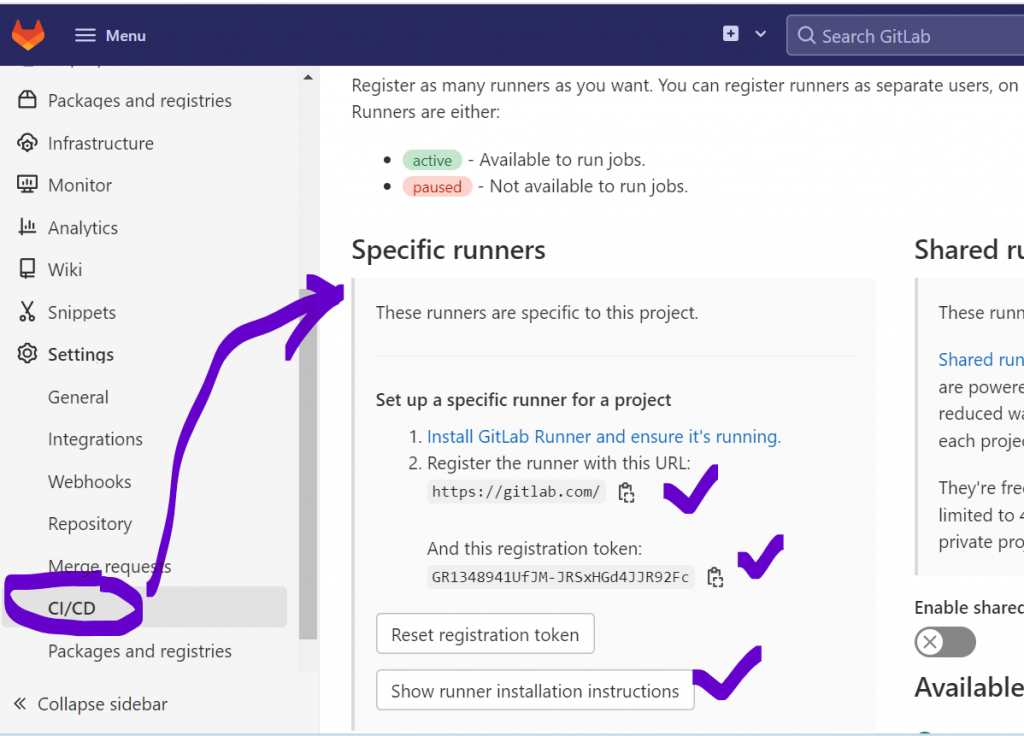Open the hamburger Menu
This screenshot has width=1024, height=736.
tap(109, 34)
